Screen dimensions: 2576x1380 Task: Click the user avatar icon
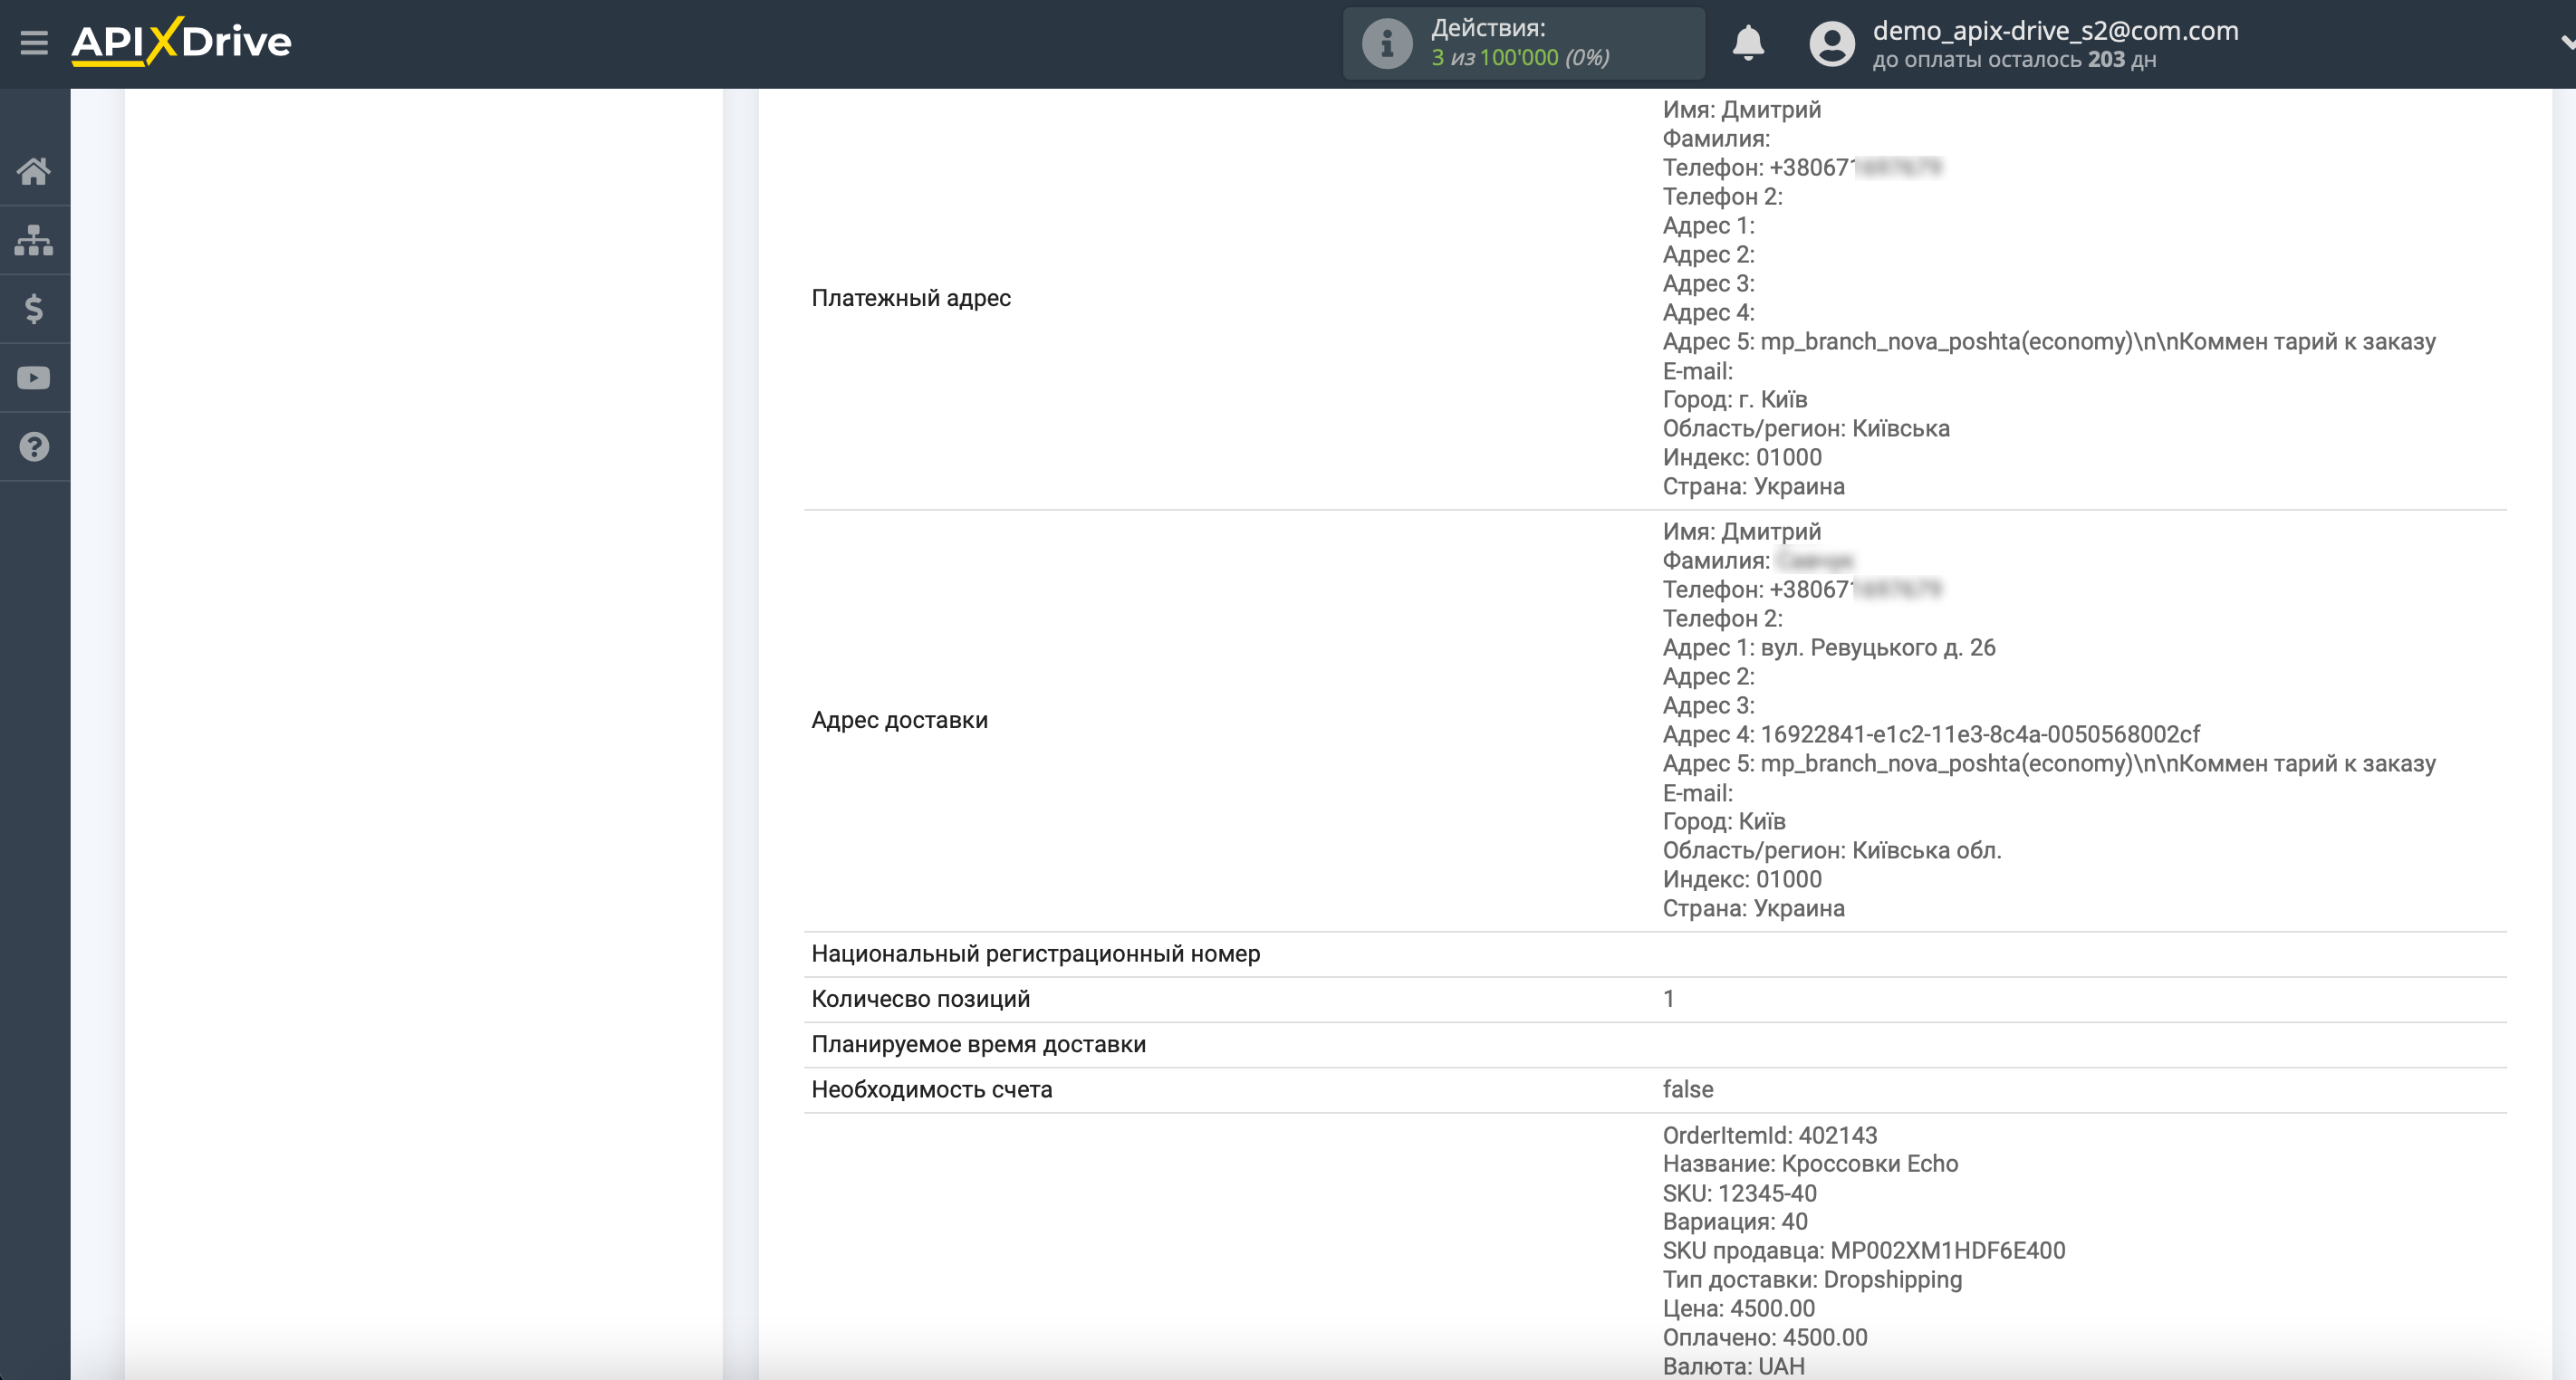coord(1832,43)
